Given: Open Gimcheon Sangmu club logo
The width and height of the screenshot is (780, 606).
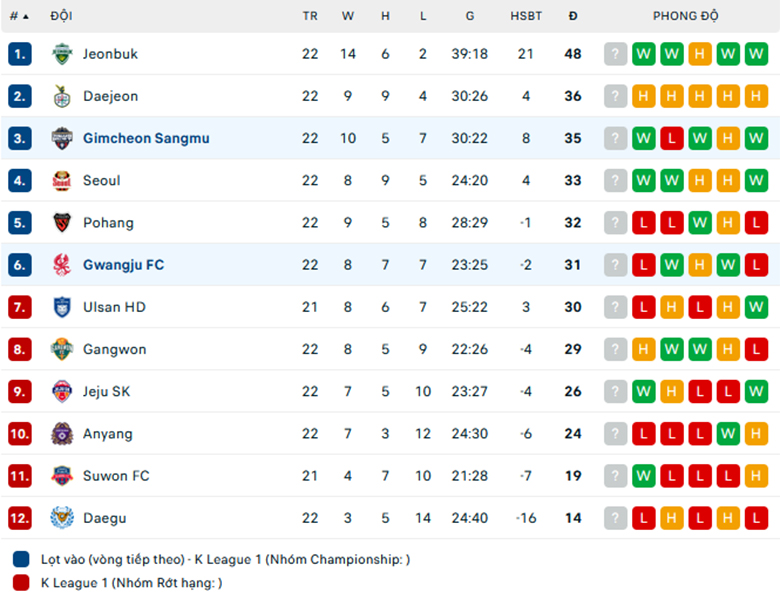Looking at the screenshot, I should (62, 138).
